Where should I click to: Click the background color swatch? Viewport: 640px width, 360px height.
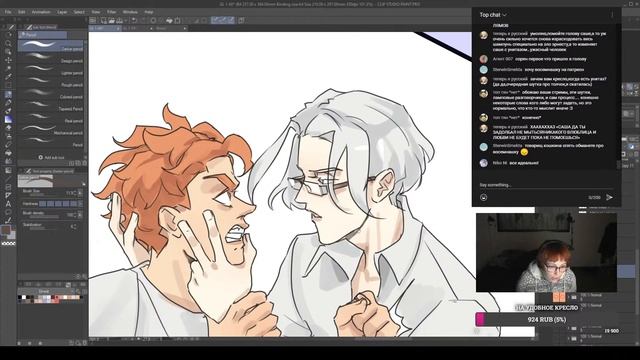pos(12,235)
